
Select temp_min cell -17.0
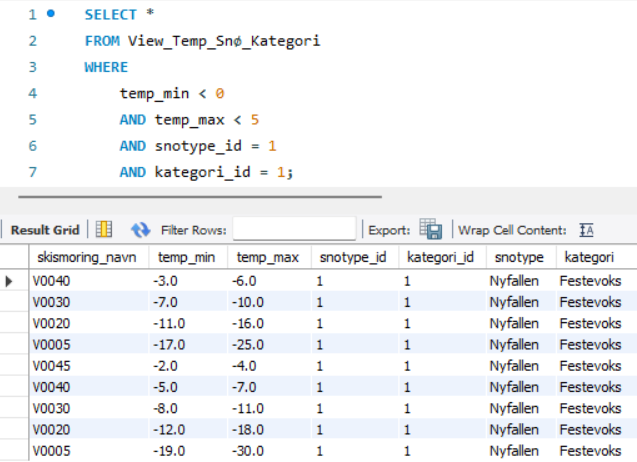coord(188,345)
